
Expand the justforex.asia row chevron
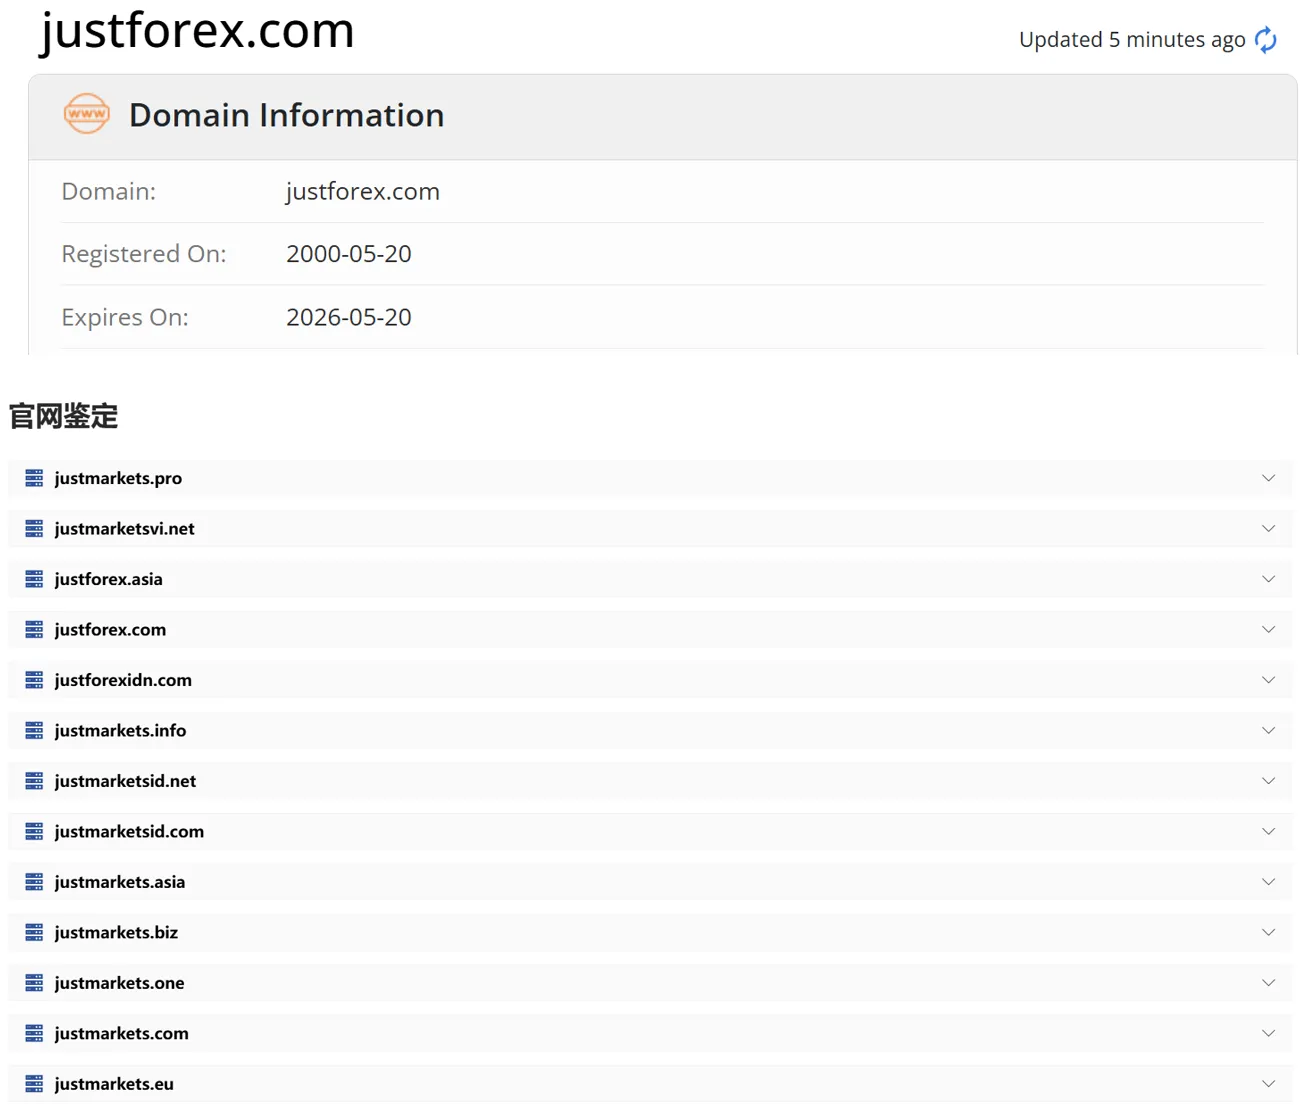(1268, 579)
